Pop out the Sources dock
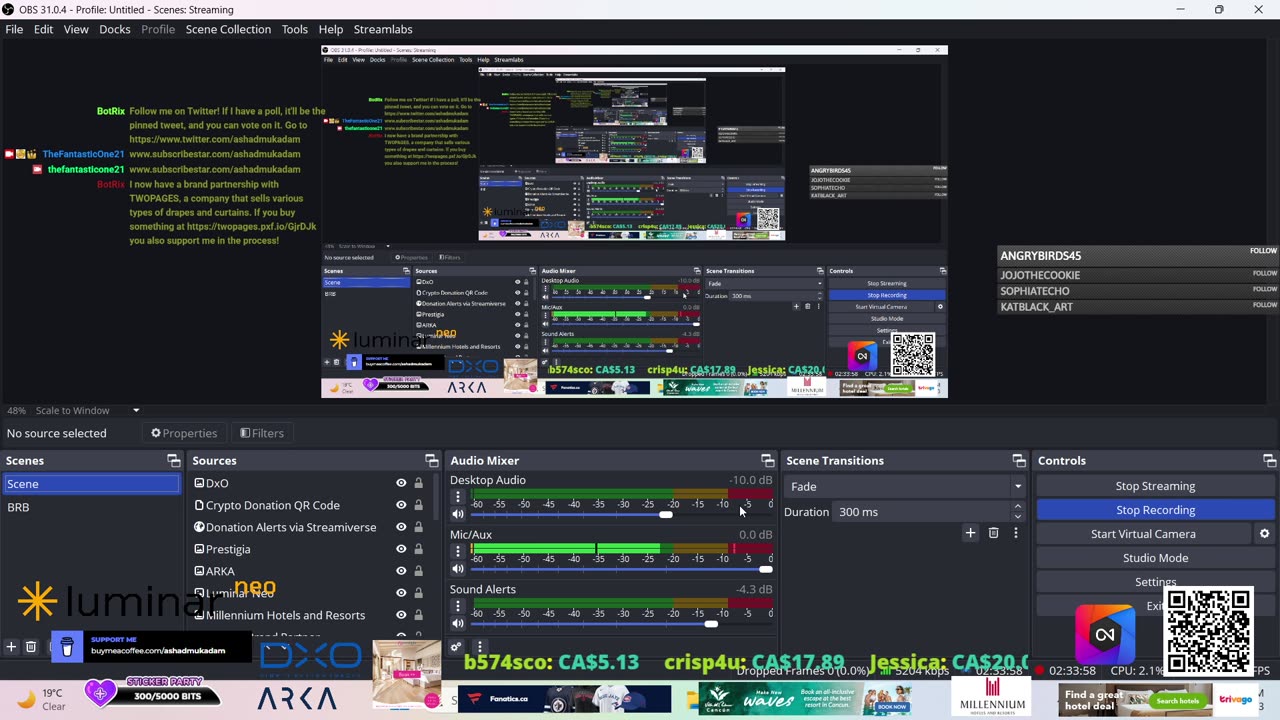The height and width of the screenshot is (720, 1280). (x=431, y=461)
